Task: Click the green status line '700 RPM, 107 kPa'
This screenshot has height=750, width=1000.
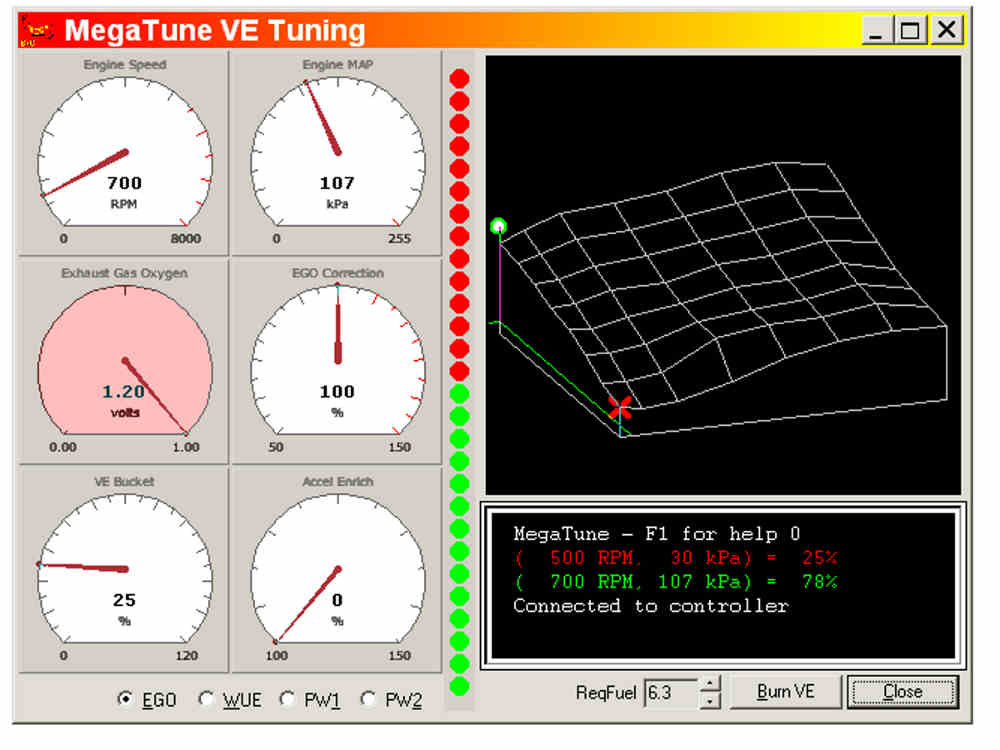Action: (x=676, y=582)
